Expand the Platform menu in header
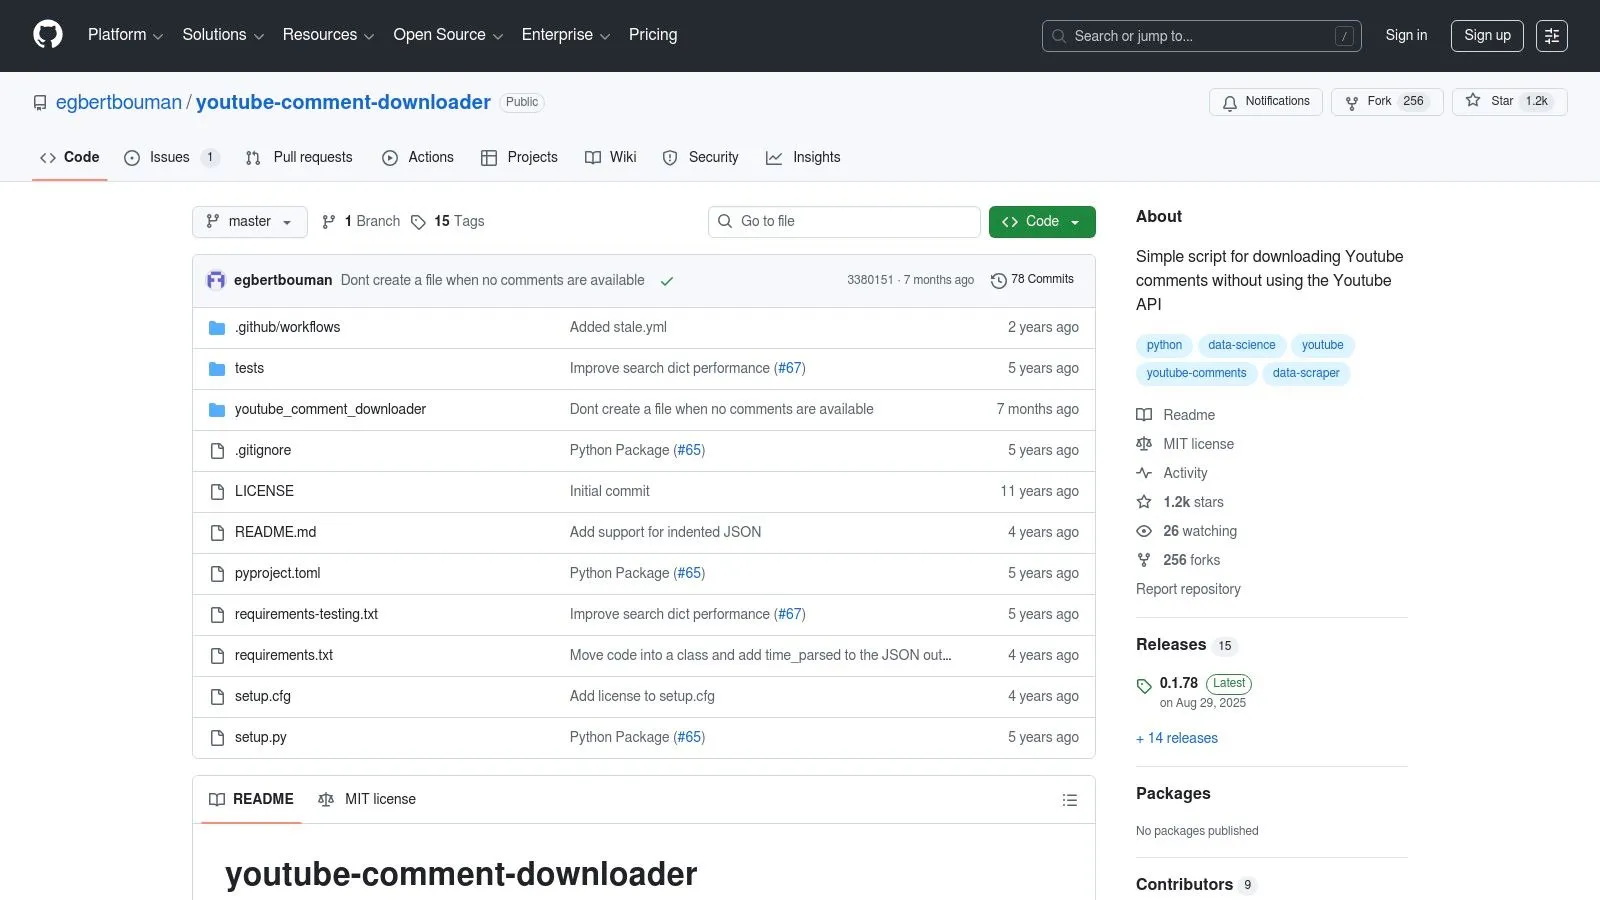The height and width of the screenshot is (900, 1600). click(125, 35)
